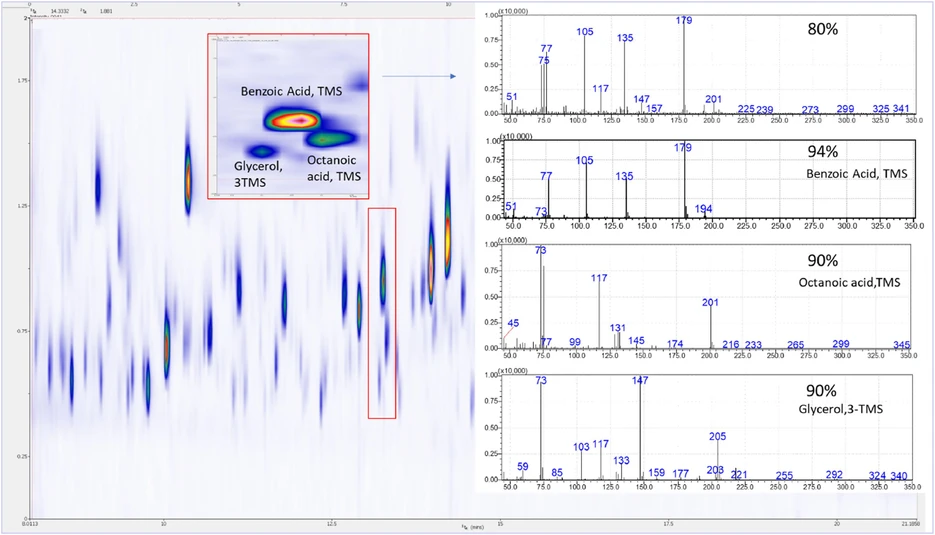Click peak label 255 in the Glycerol spectrum
The image size is (935, 535).
(785, 475)
